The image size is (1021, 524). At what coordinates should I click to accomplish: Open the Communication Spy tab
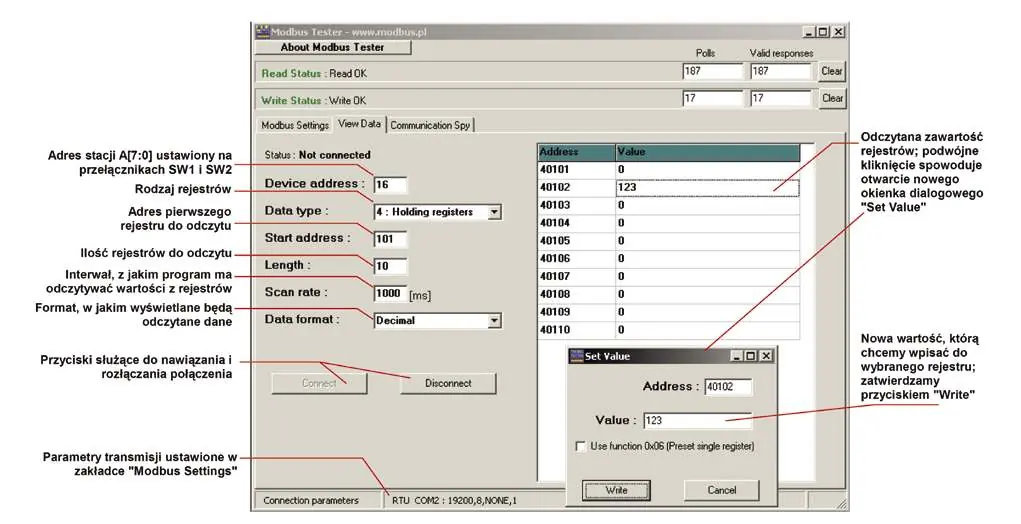(430, 125)
